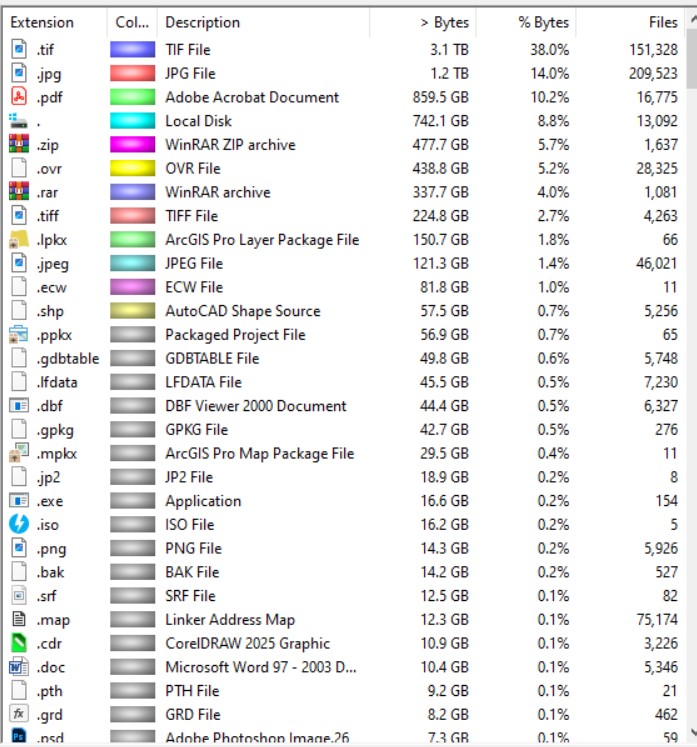Select the .doc Word document icon
Image resolution: width=697 pixels, height=747 pixels.
[18, 667]
